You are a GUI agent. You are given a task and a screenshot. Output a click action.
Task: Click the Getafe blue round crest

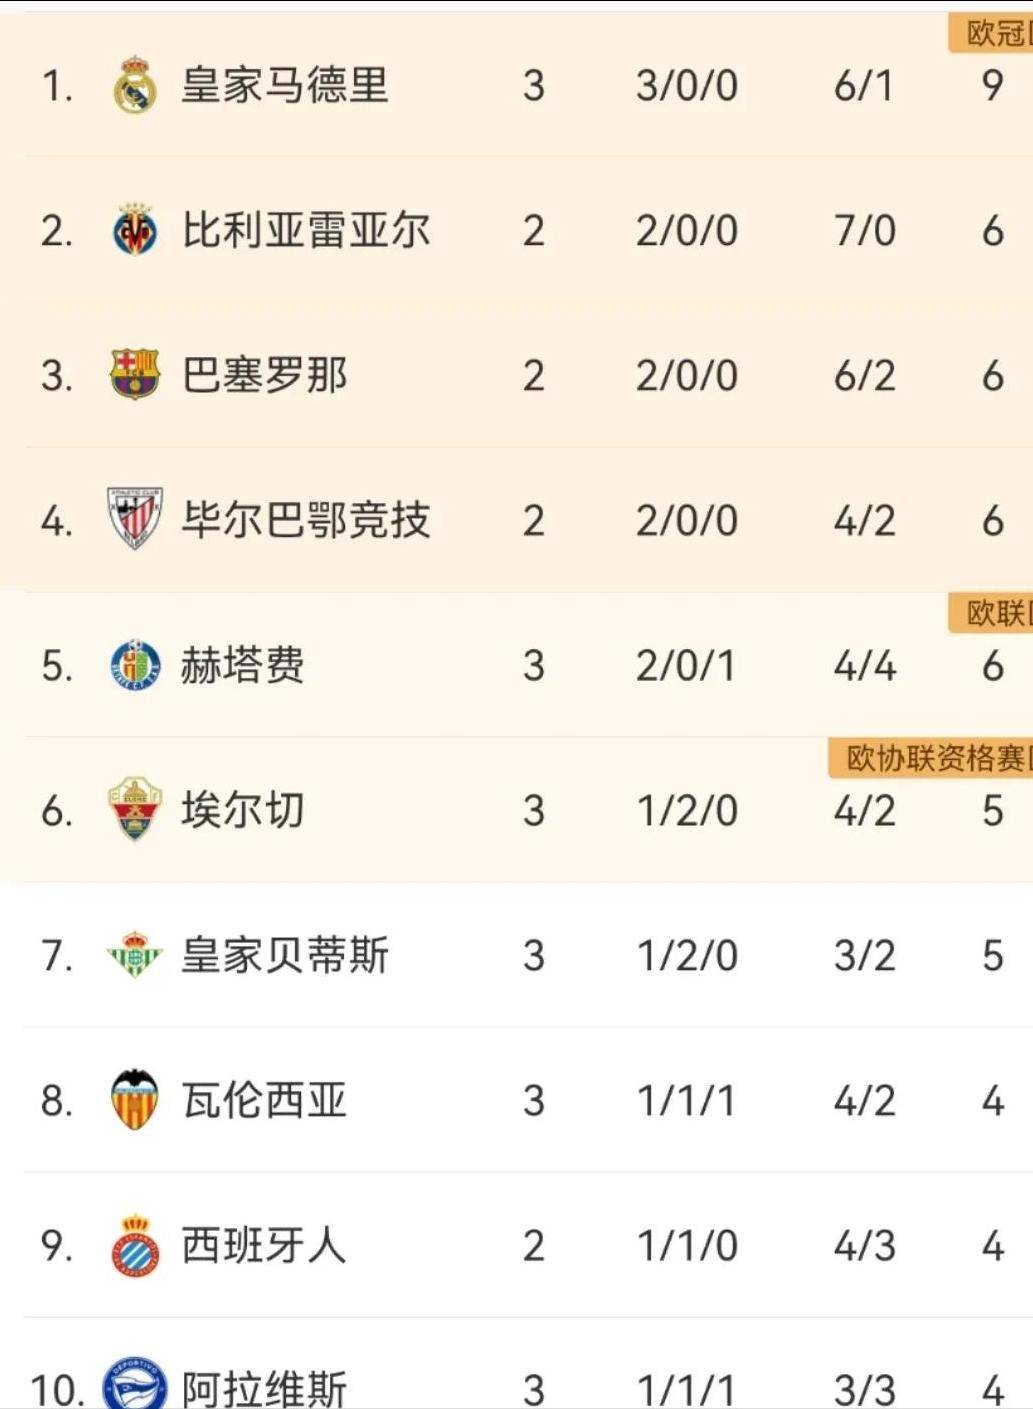134,665
